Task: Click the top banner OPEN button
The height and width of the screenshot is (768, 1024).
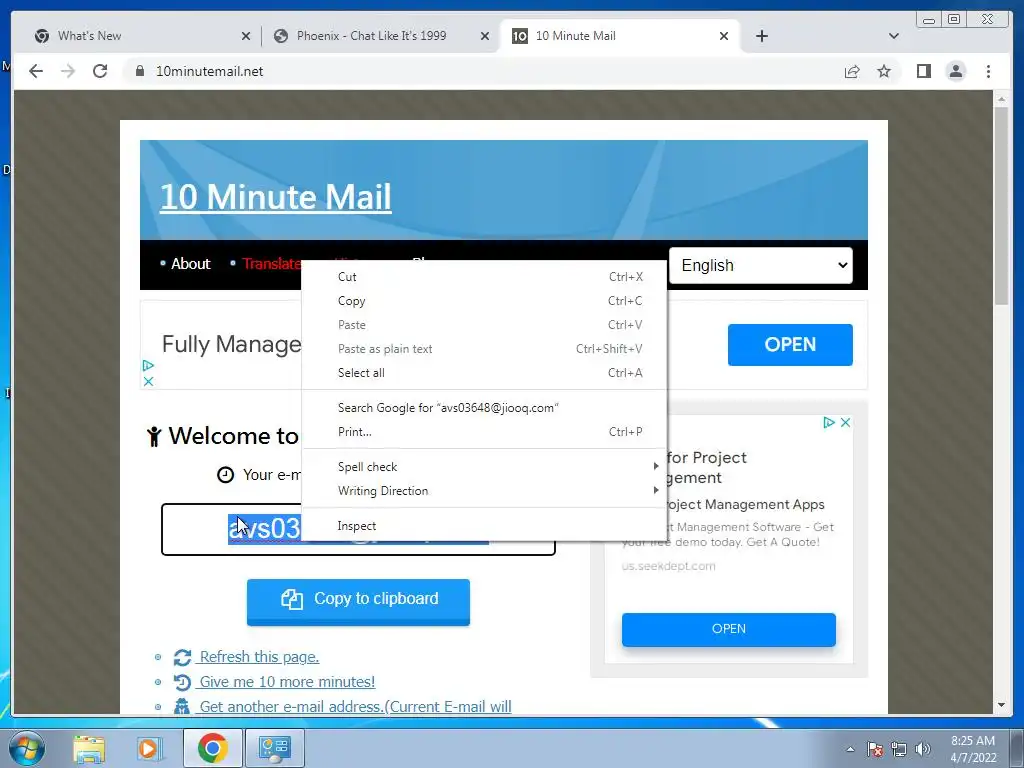Action: click(790, 345)
